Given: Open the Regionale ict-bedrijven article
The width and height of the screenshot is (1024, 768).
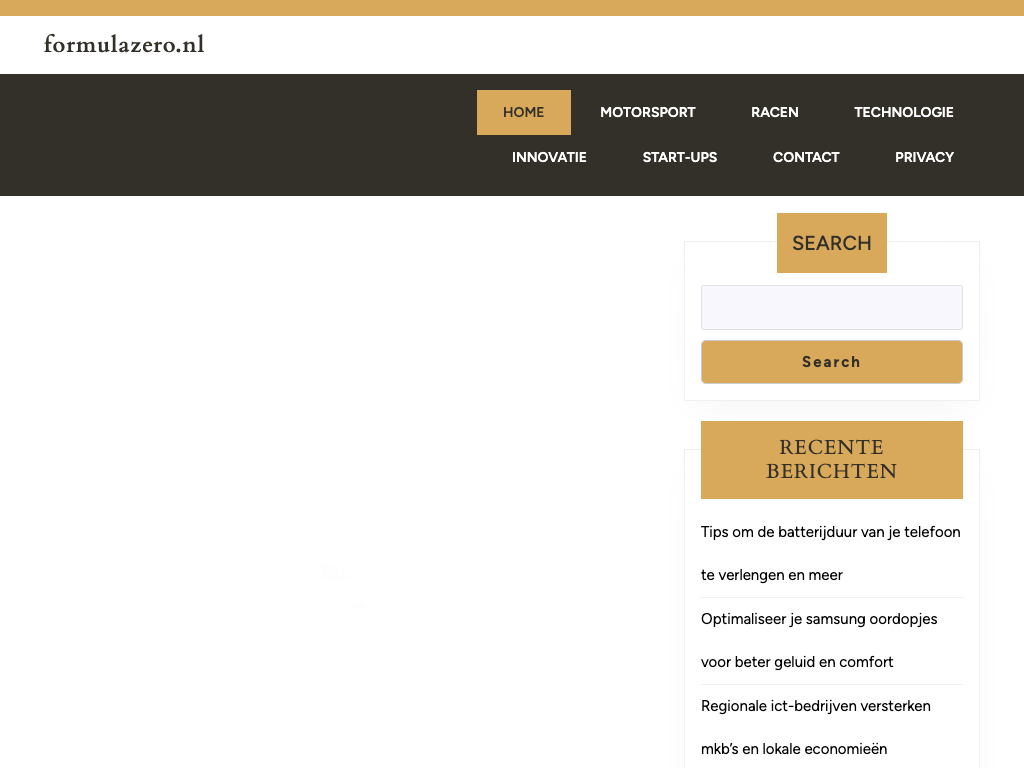Looking at the screenshot, I should [815, 706].
